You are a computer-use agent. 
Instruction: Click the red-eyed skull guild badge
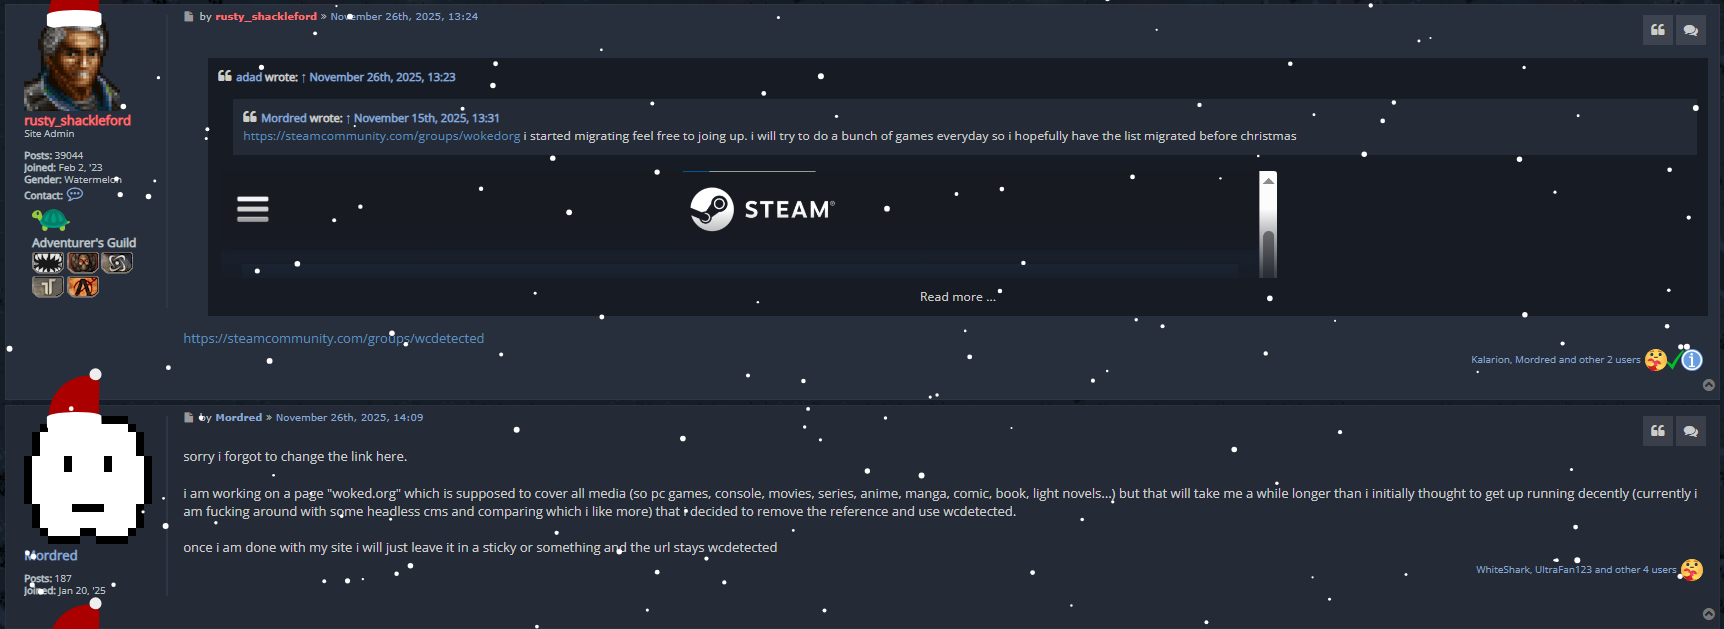coord(83,262)
